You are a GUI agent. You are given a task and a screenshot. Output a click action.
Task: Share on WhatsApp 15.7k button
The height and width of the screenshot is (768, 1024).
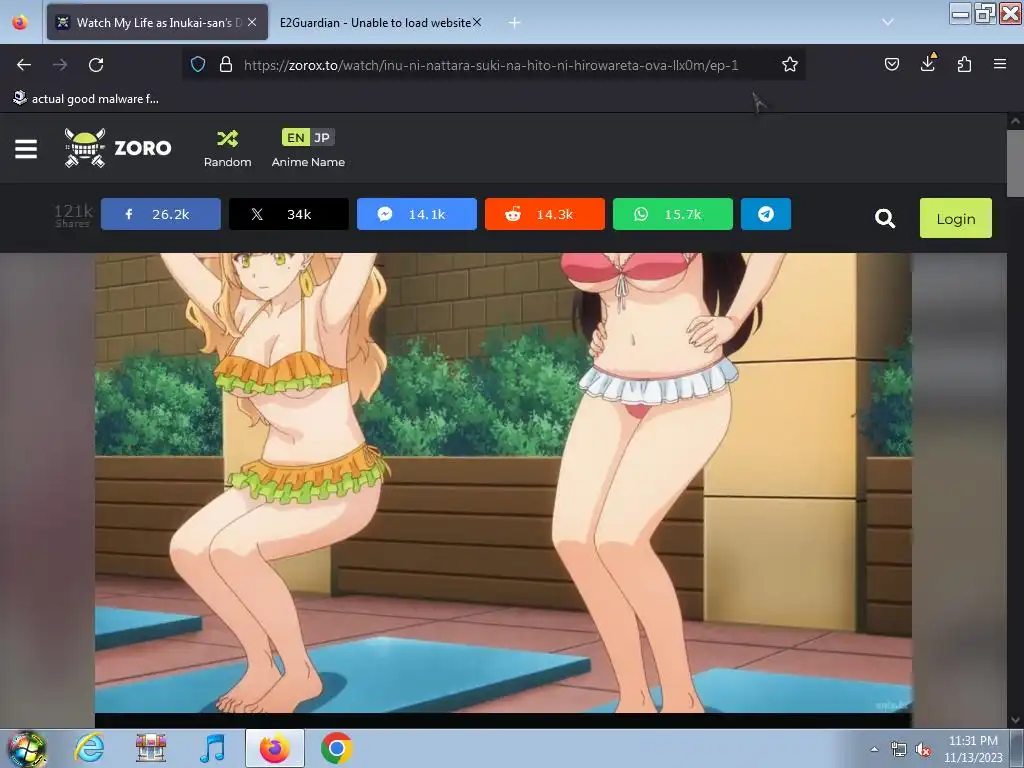tap(673, 214)
